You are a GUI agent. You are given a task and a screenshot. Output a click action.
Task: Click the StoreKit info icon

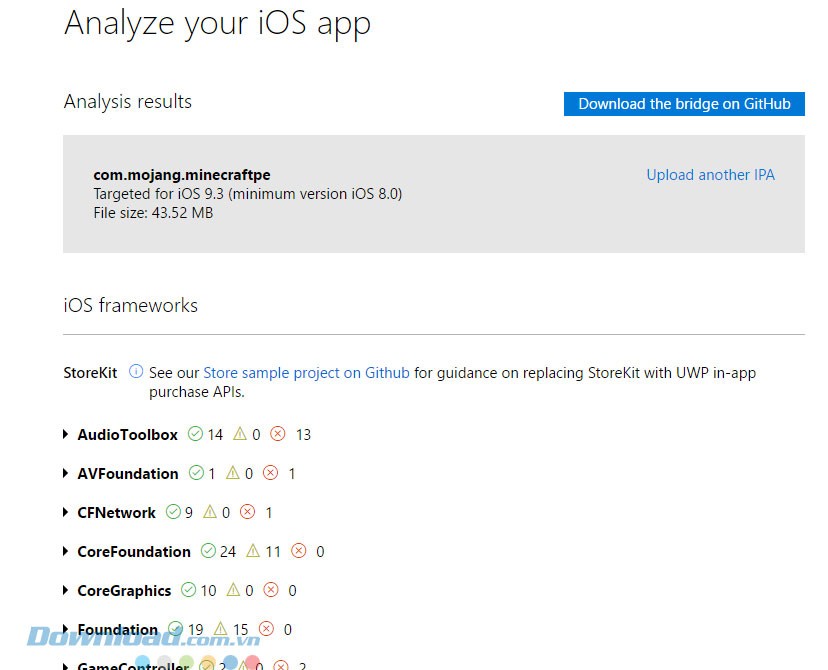136,372
